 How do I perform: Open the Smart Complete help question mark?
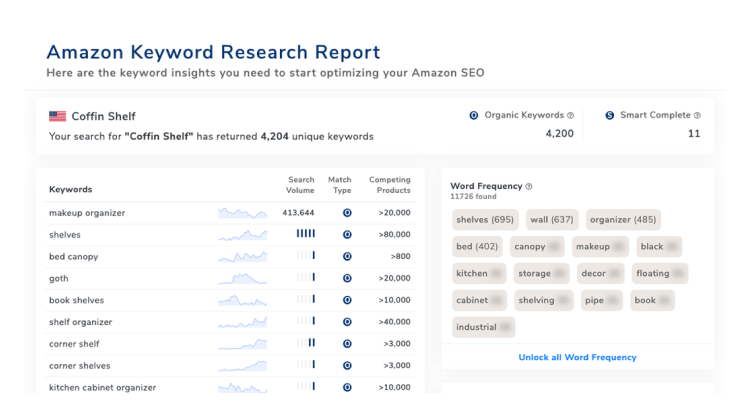(697, 115)
